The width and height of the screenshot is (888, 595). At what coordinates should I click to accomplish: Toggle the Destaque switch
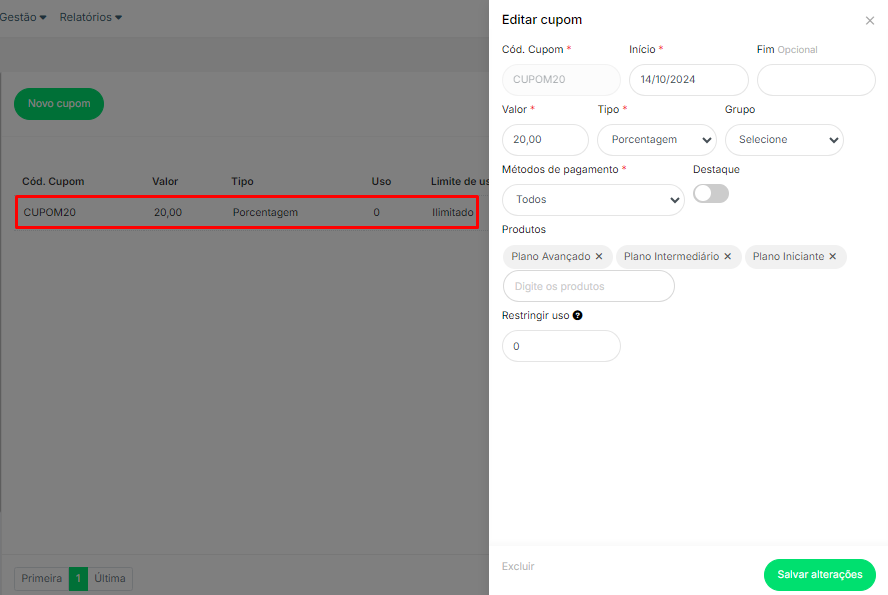pyautogui.click(x=711, y=194)
